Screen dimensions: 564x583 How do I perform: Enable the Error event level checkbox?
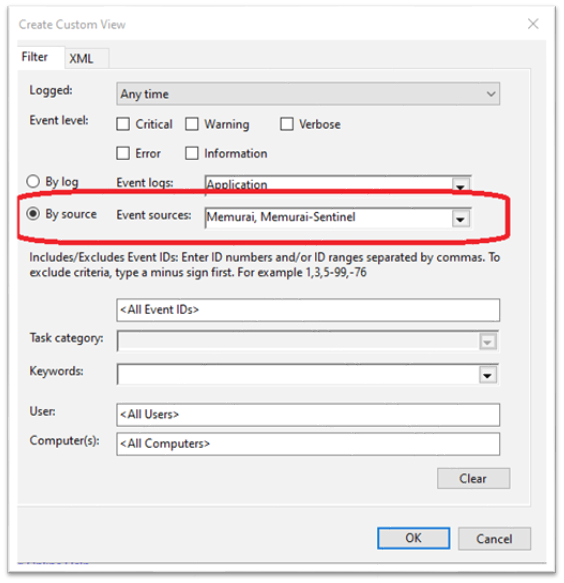(123, 153)
